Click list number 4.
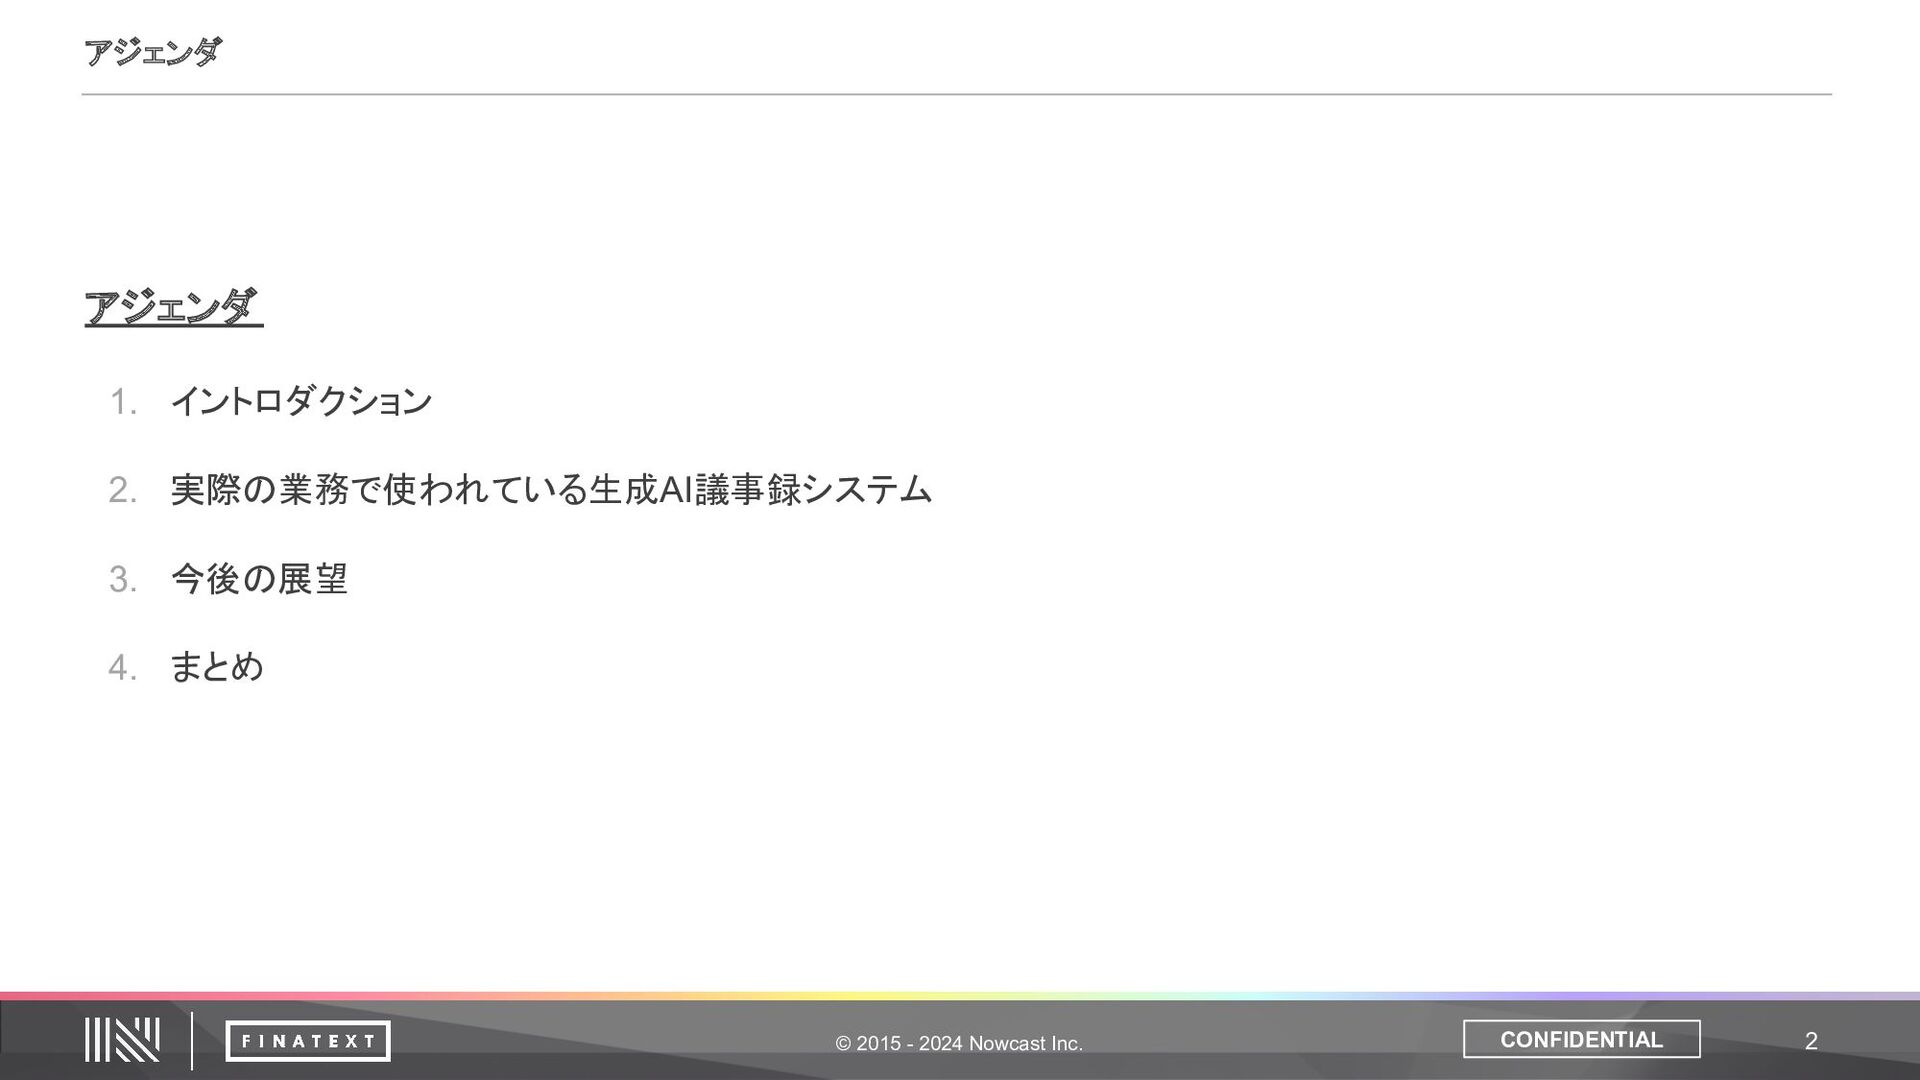Viewport: 1920px width, 1080px height. [122, 668]
